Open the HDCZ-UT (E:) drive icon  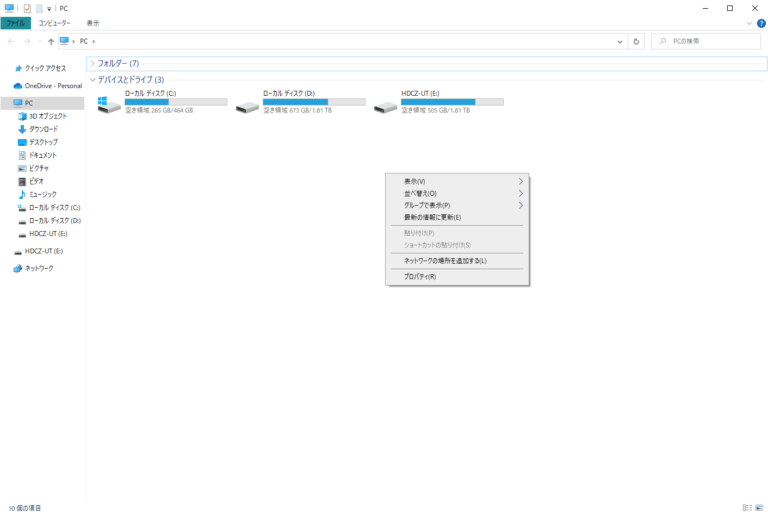[x=384, y=104]
